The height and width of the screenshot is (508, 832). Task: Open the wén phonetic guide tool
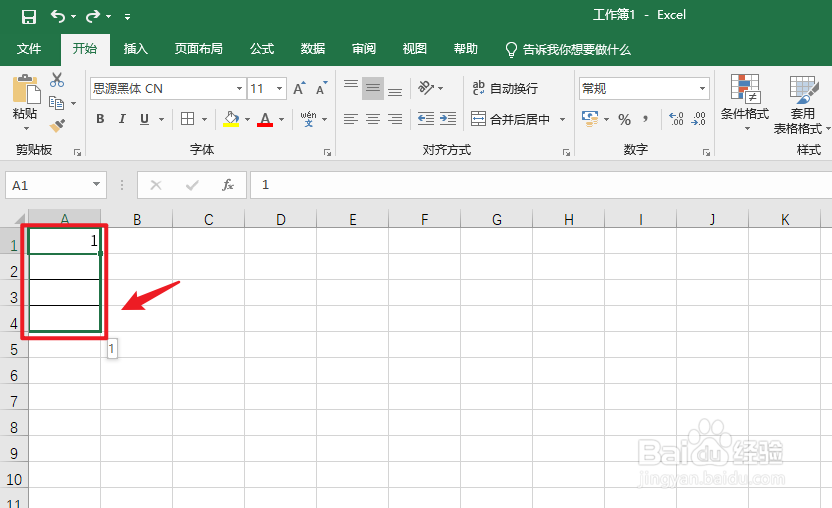tap(308, 119)
